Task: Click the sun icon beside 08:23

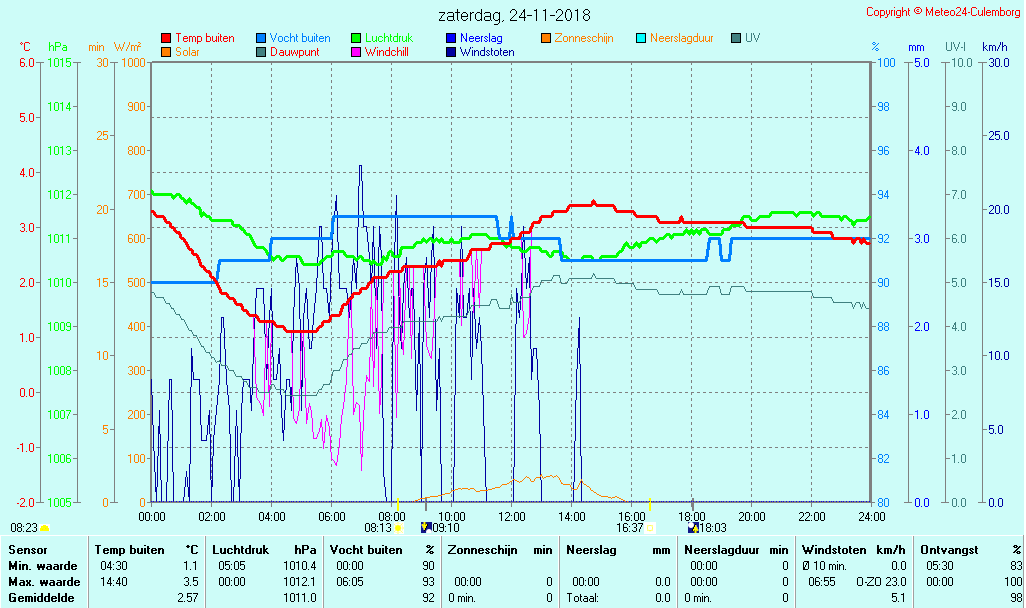Action: (44, 527)
